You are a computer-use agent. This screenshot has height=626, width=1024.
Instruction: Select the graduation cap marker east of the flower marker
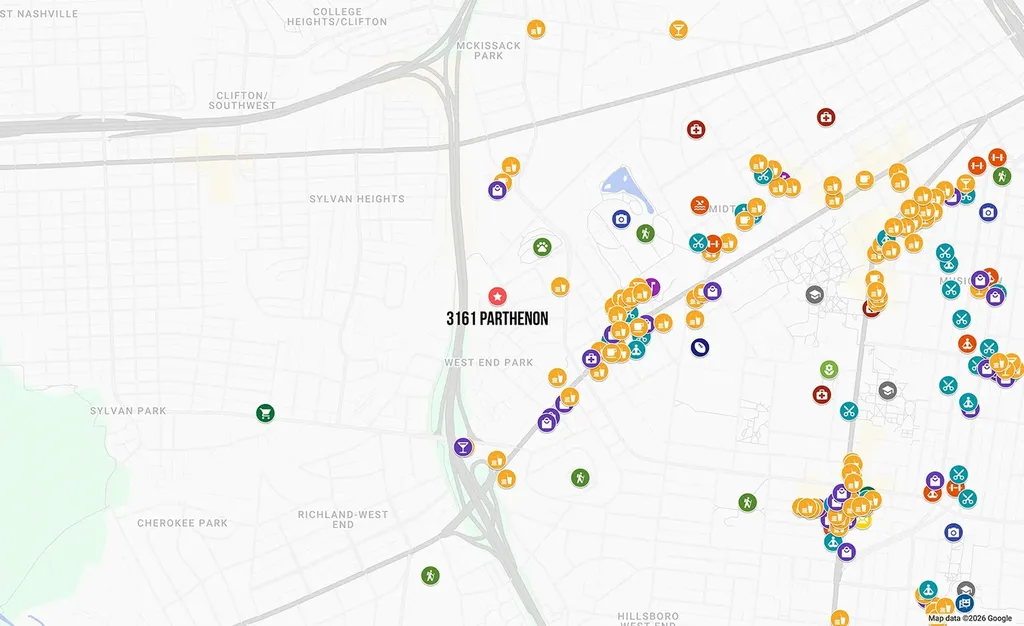click(x=887, y=391)
